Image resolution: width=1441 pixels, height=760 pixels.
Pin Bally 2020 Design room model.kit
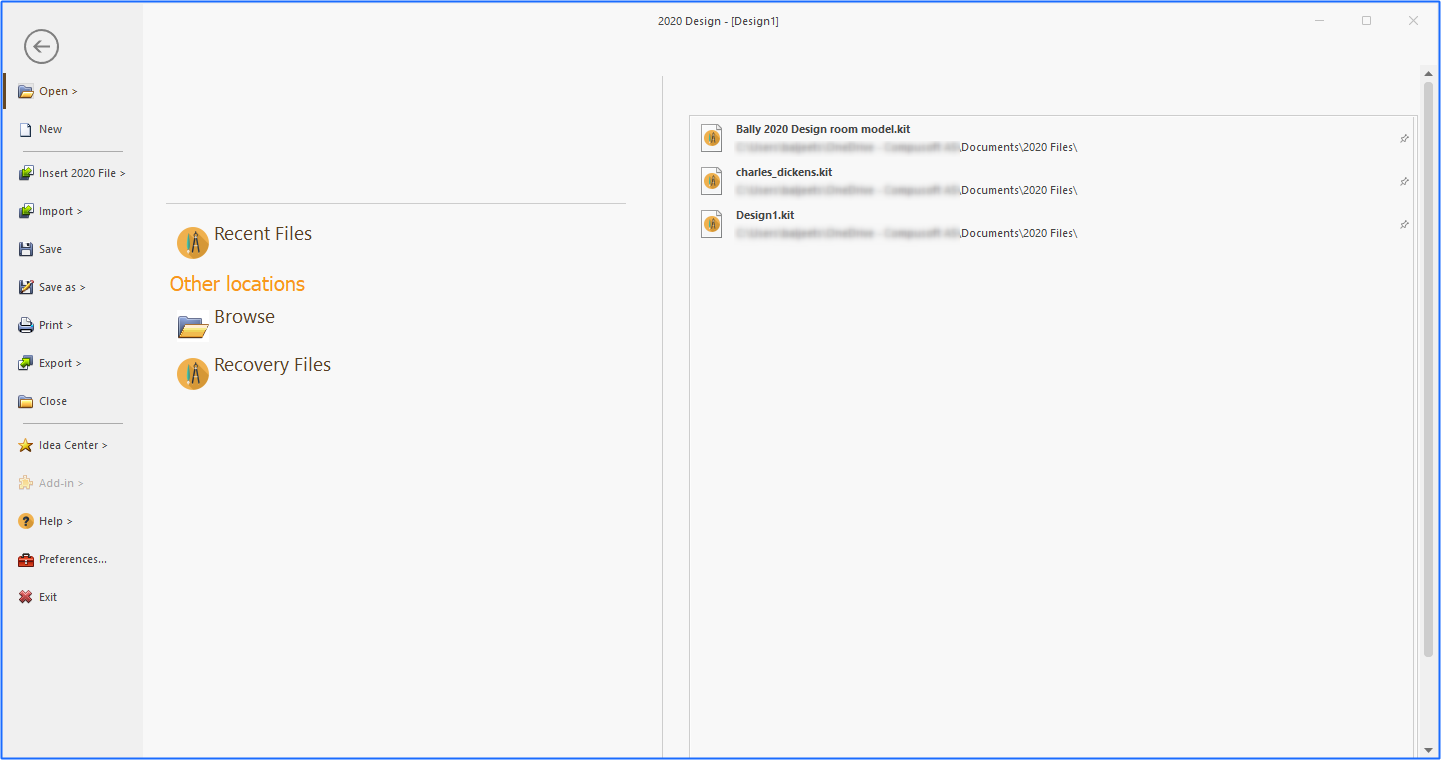click(x=1404, y=139)
